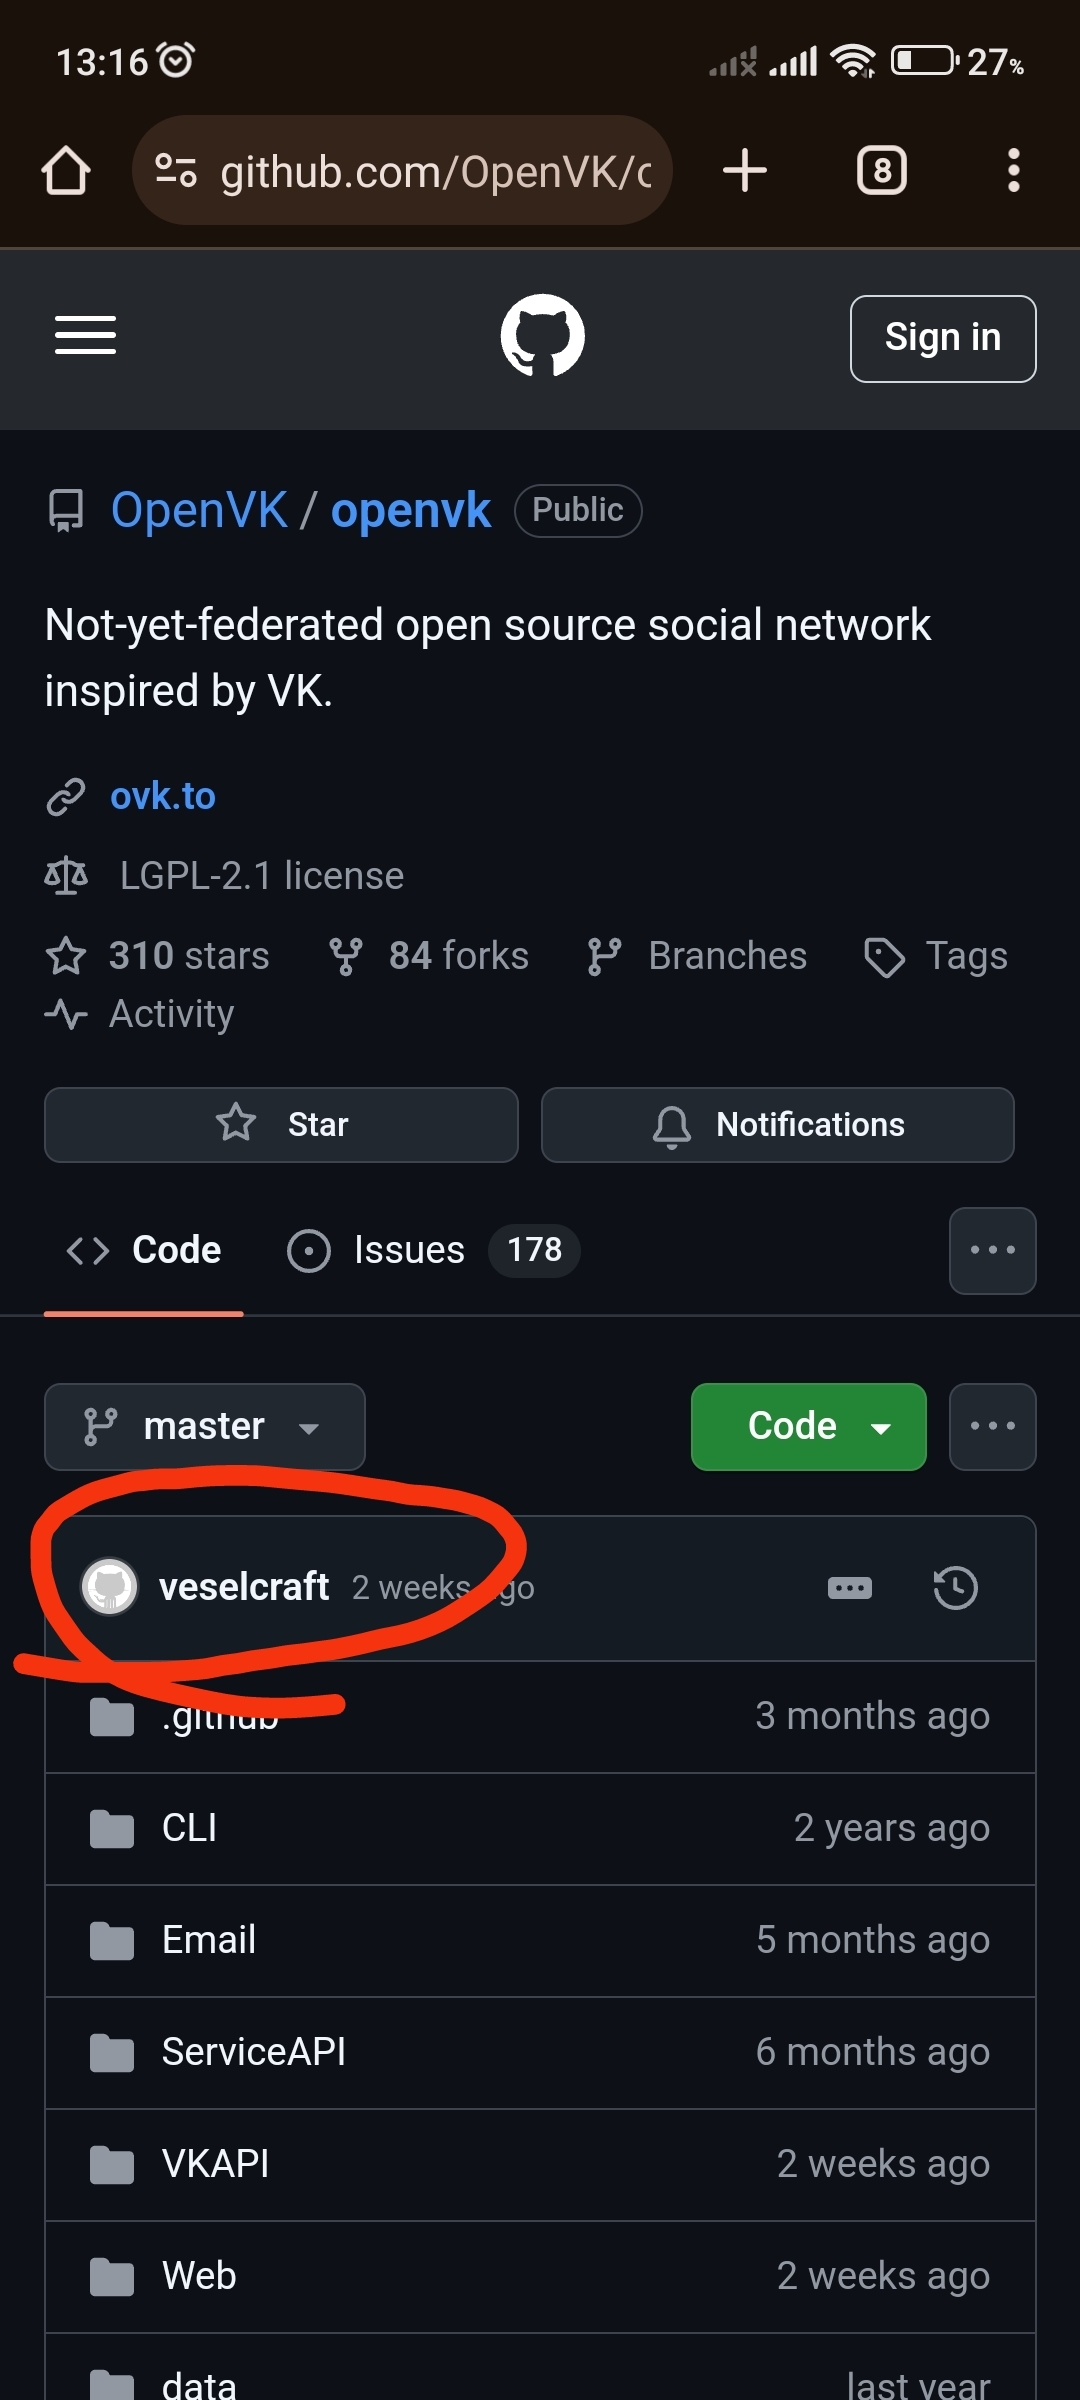Tap the browser address bar
This screenshot has height=2400, width=1080.
420,171
